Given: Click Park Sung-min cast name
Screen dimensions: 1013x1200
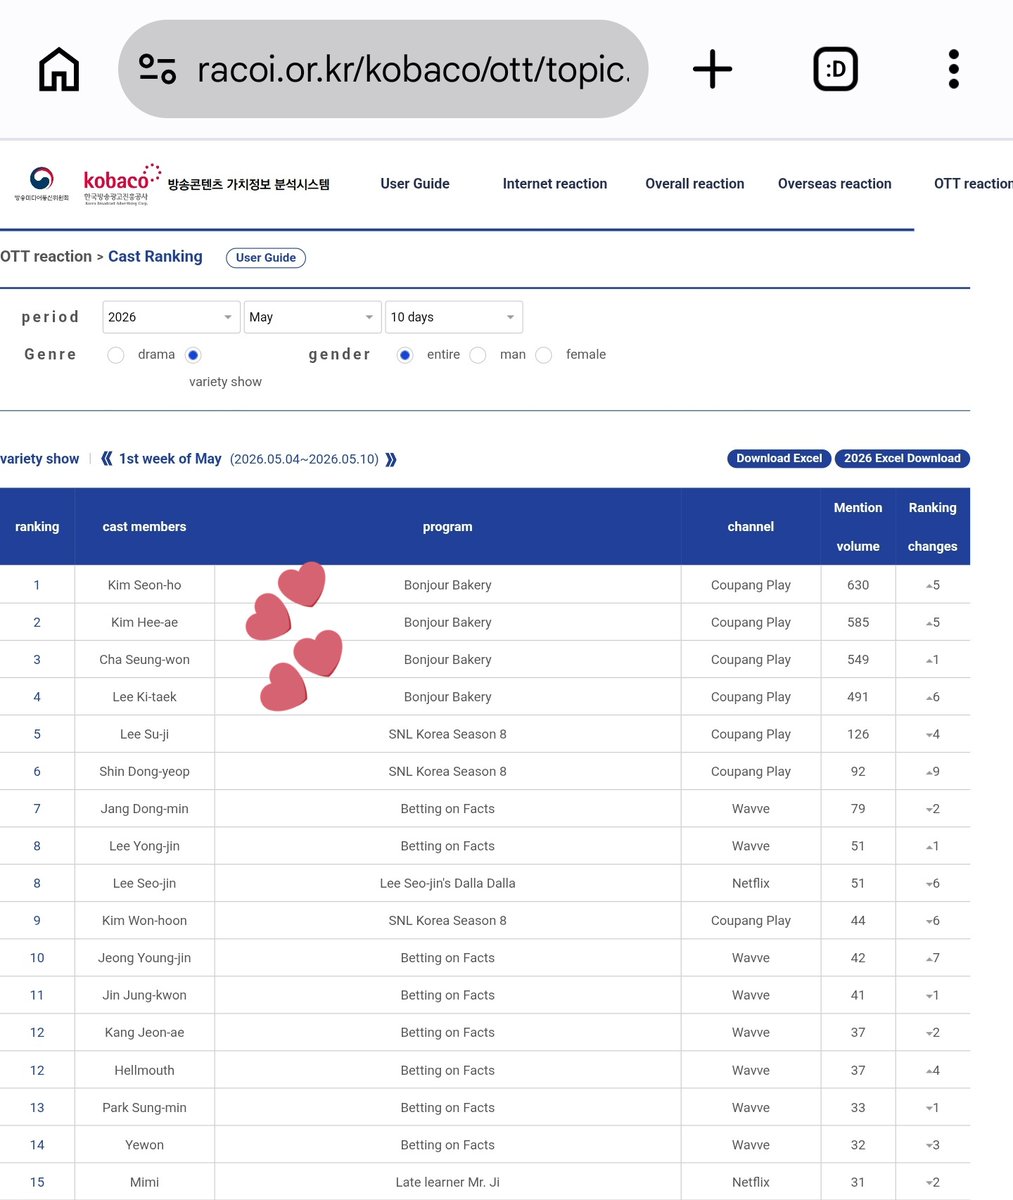Looking at the screenshot, I should (x=144, y=1108).
